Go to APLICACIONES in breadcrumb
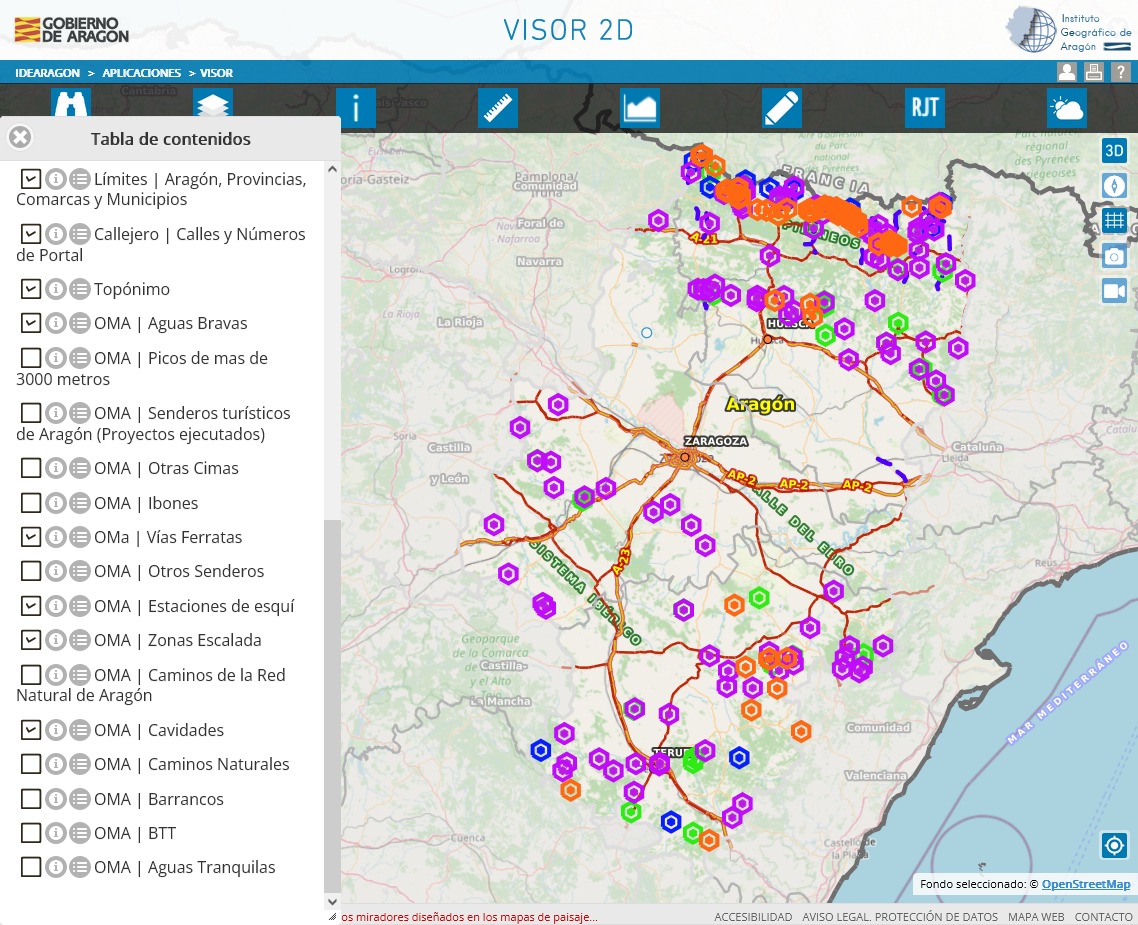1138x925 pixels. (141, 73)
